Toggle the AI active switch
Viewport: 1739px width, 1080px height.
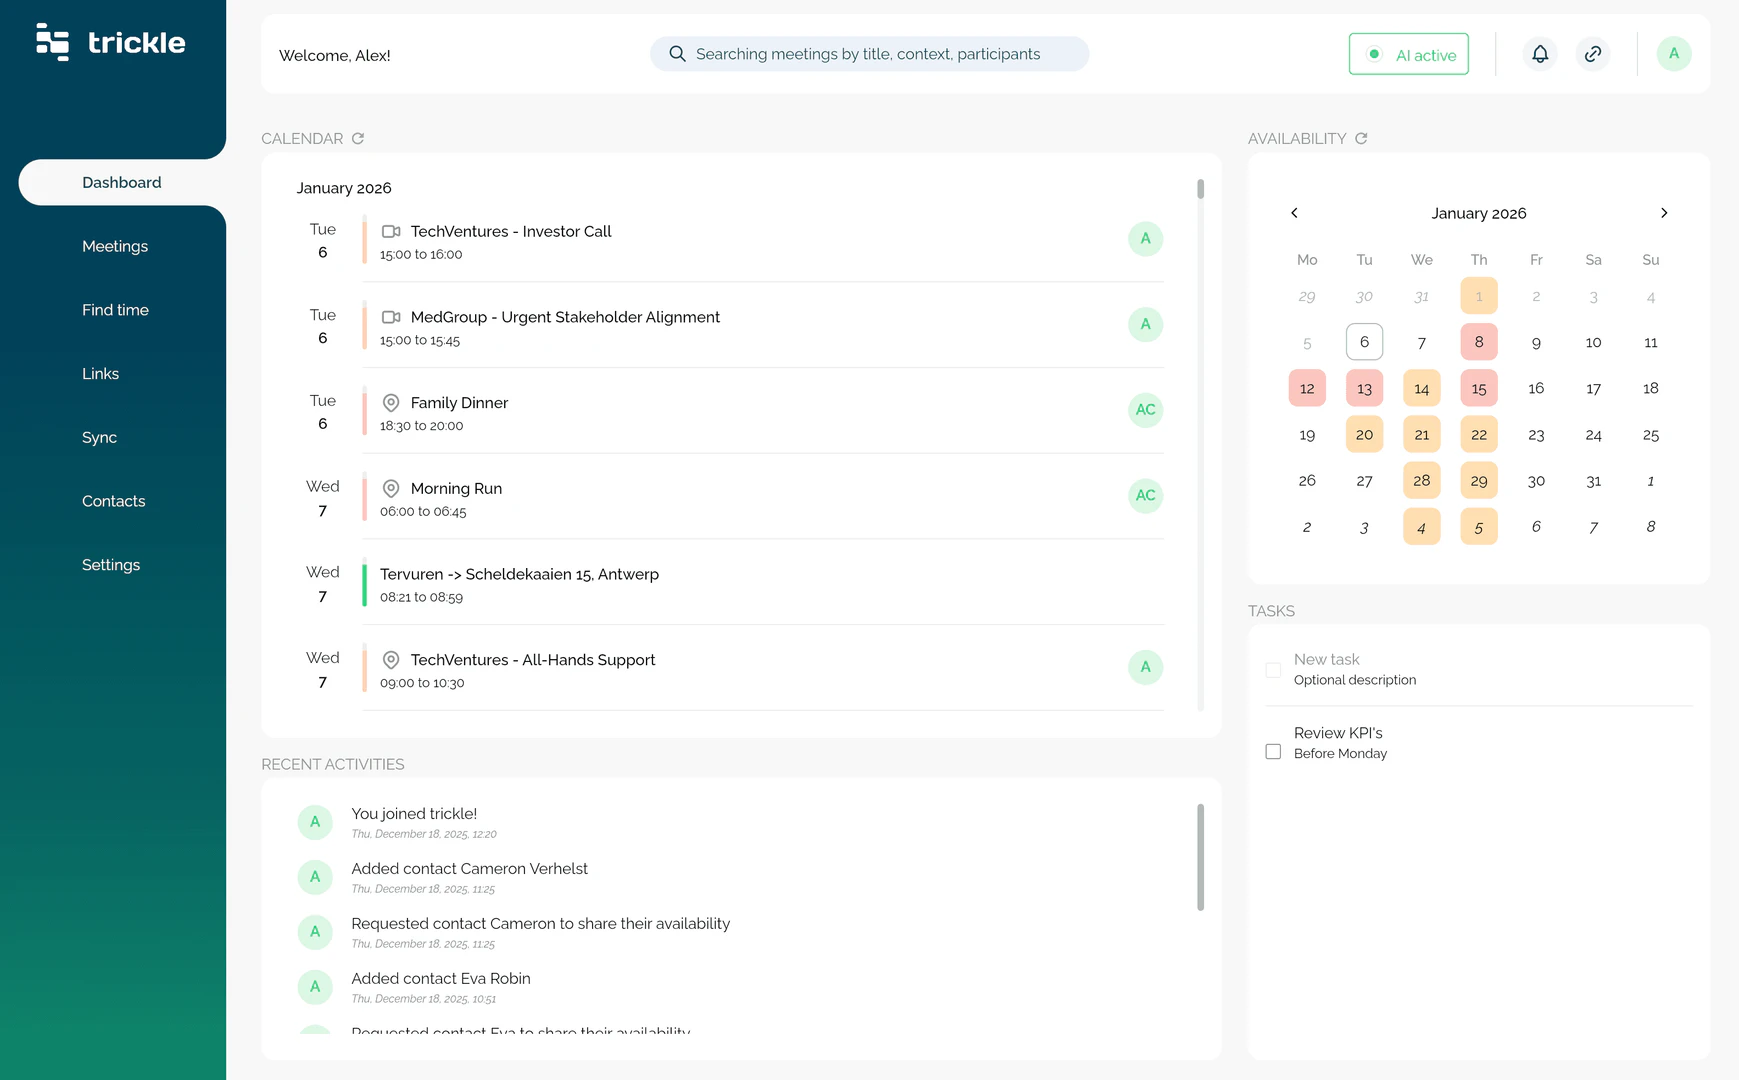click(1408, 54)
